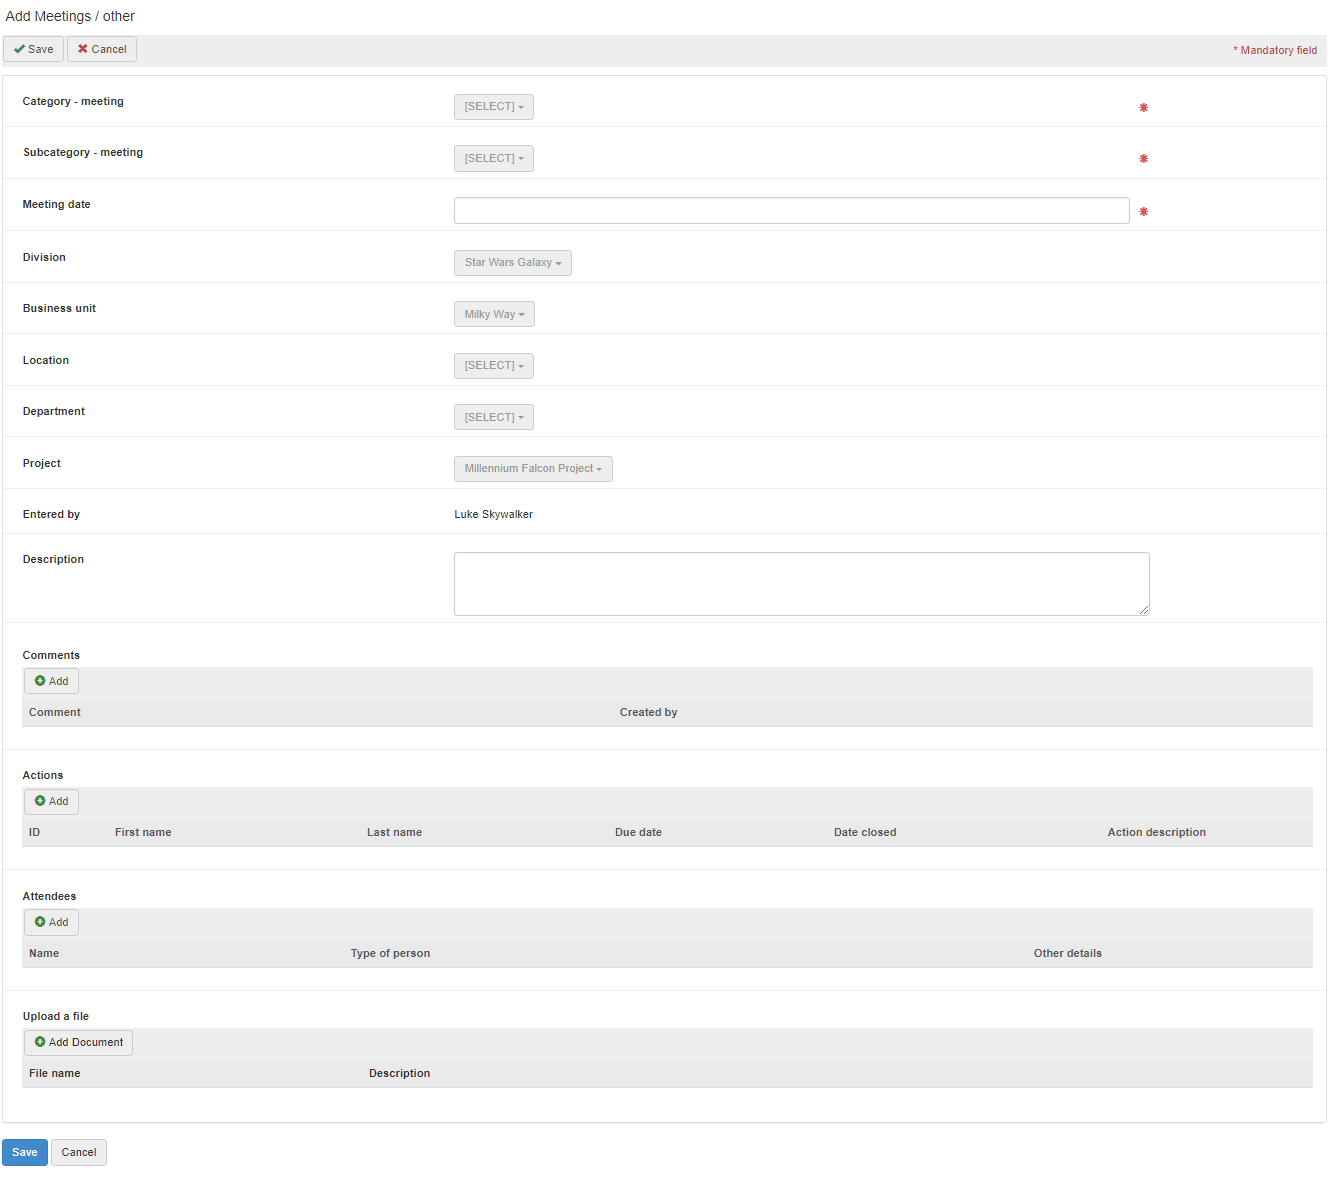The image size is (1337, 1180).
Task: Expand the Star Wars Galaxy division dropdown
Action: (x=513, y=263)
